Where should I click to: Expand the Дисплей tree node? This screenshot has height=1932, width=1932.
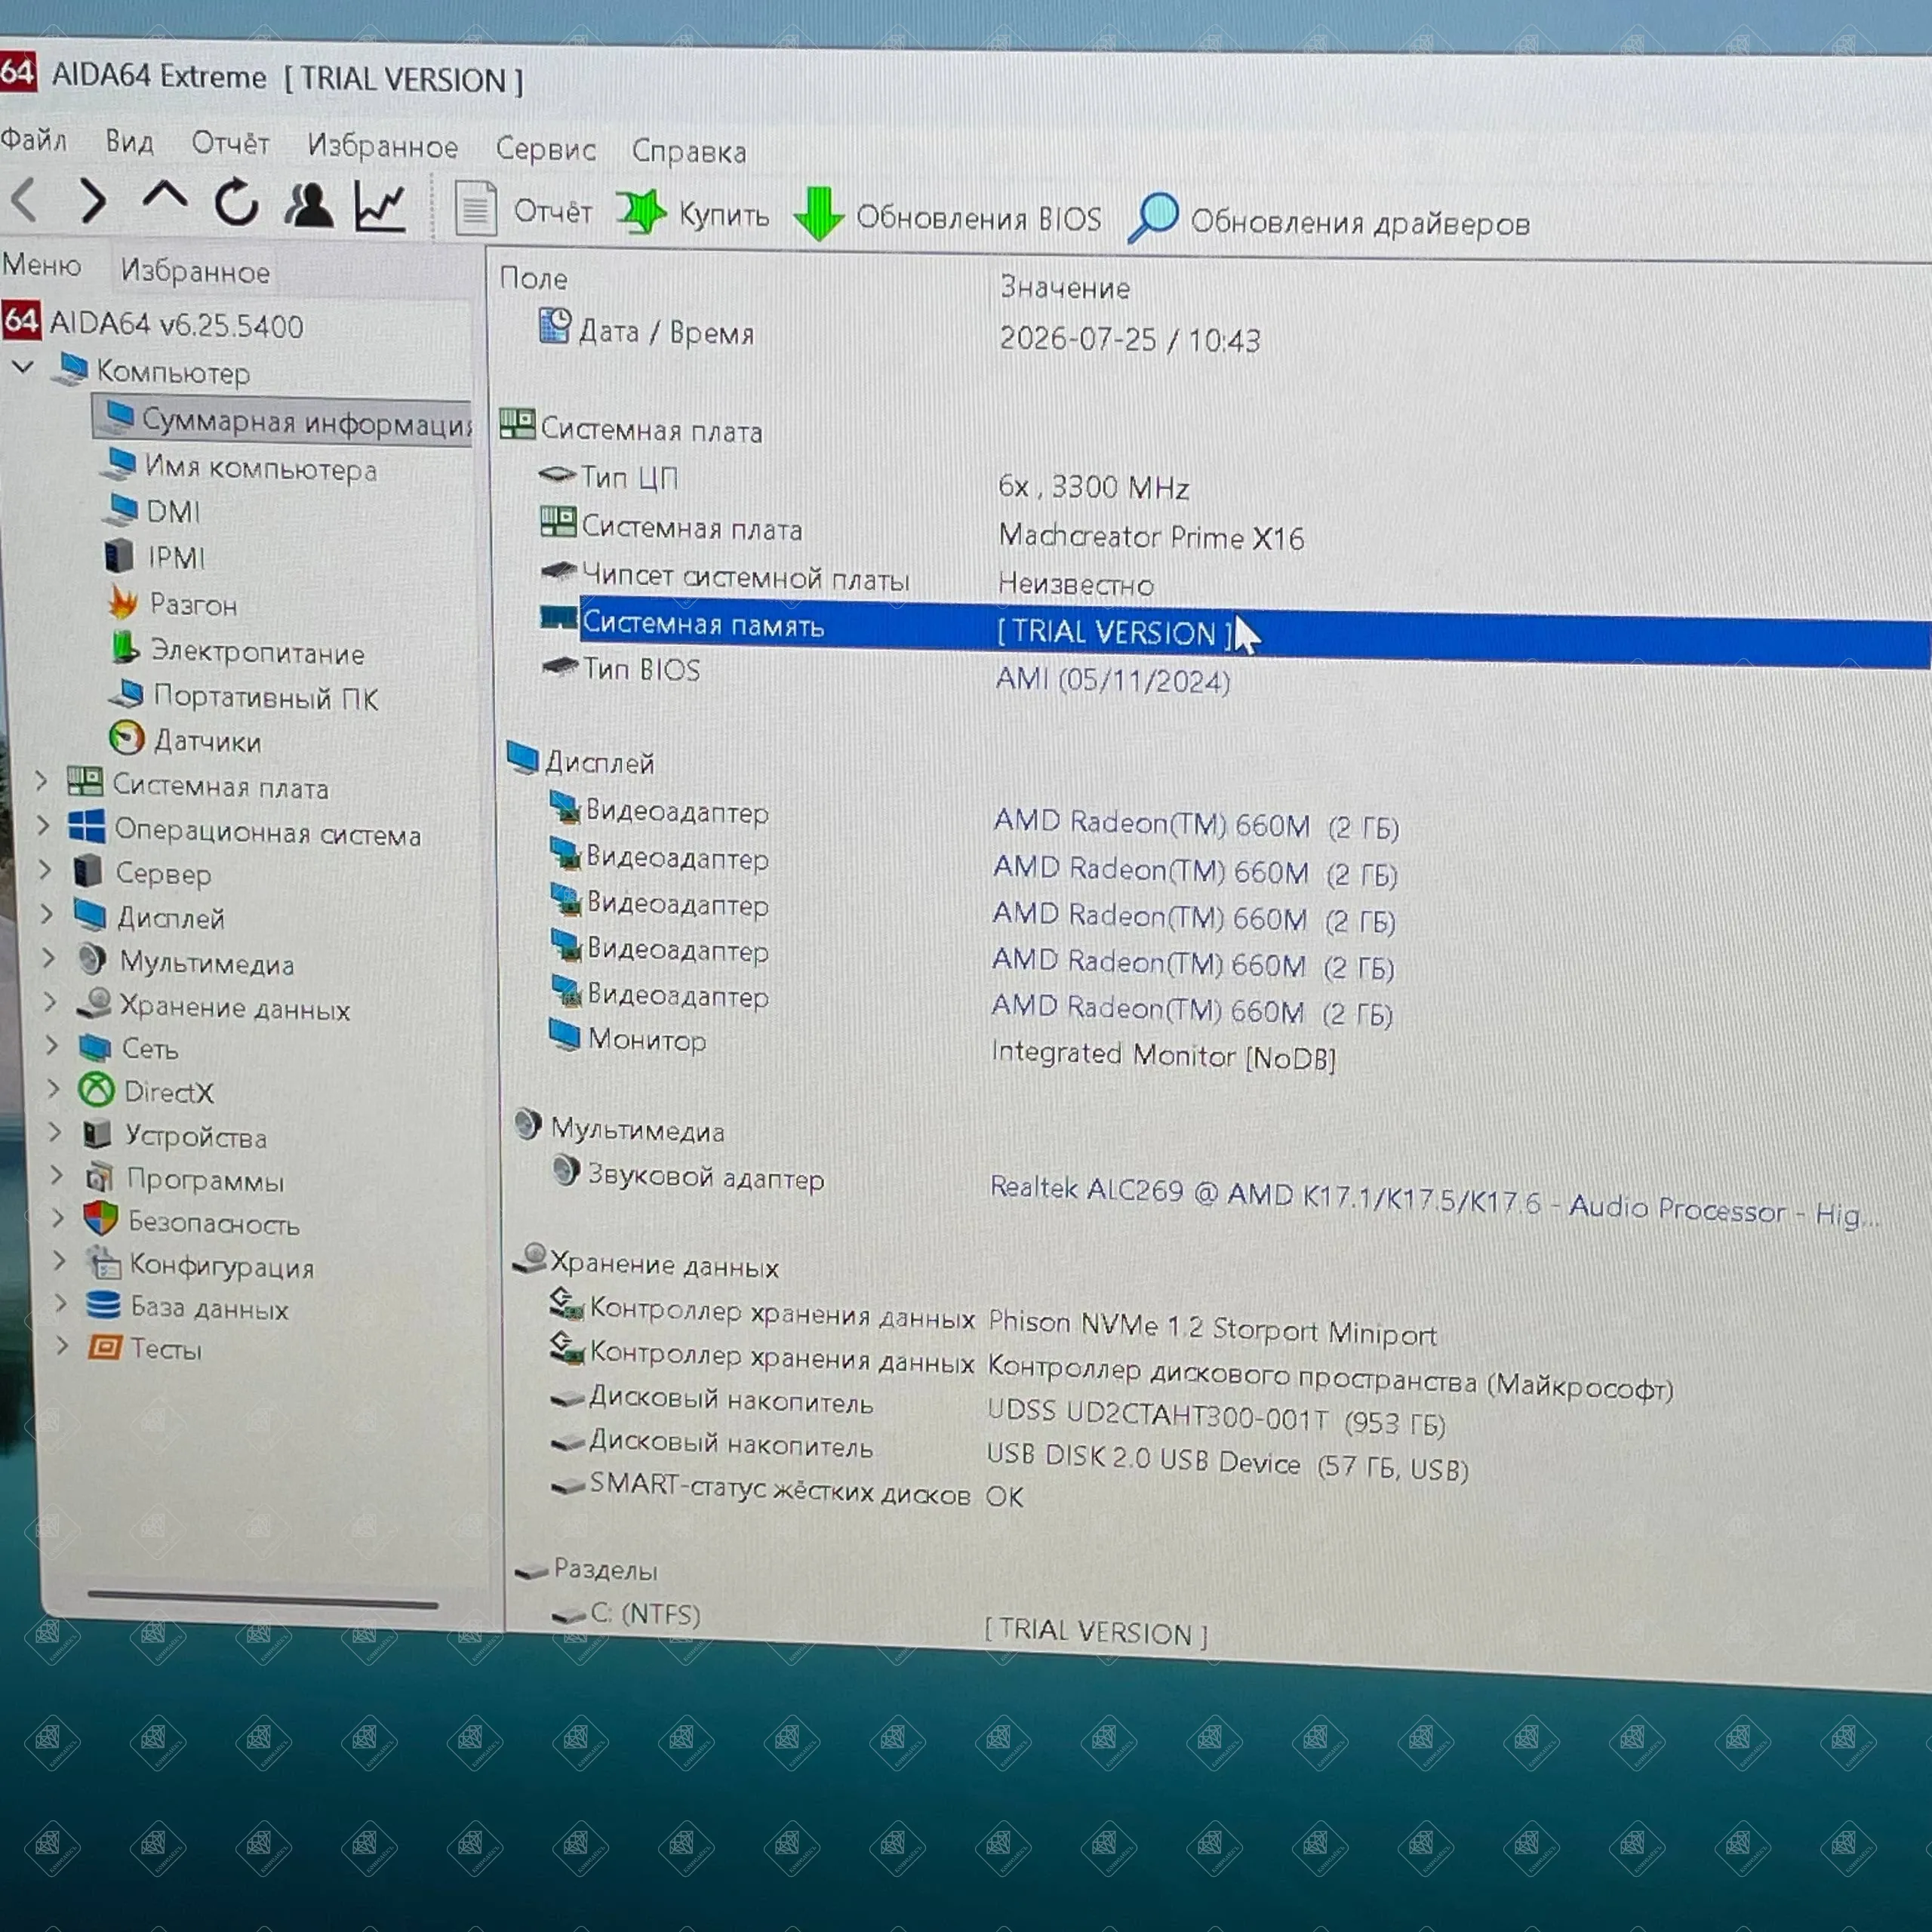[x=47, y=913]
